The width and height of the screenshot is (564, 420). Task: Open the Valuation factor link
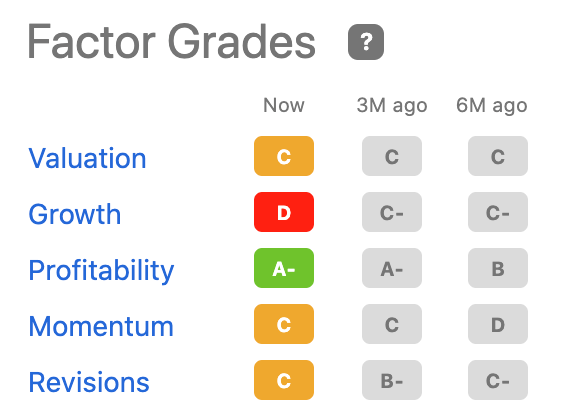tap(87, 158)
